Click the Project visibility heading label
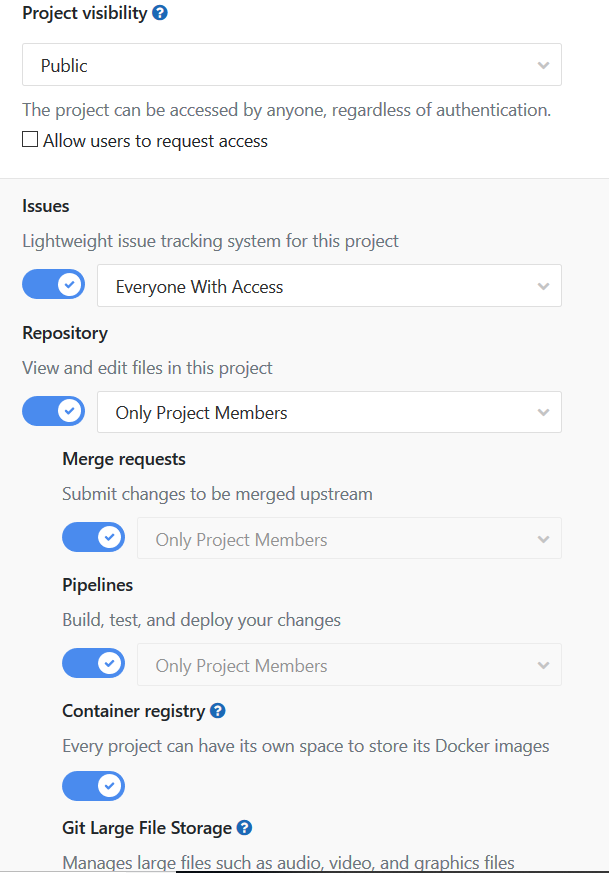Screen dimensions: 609x873 (84, 14)
